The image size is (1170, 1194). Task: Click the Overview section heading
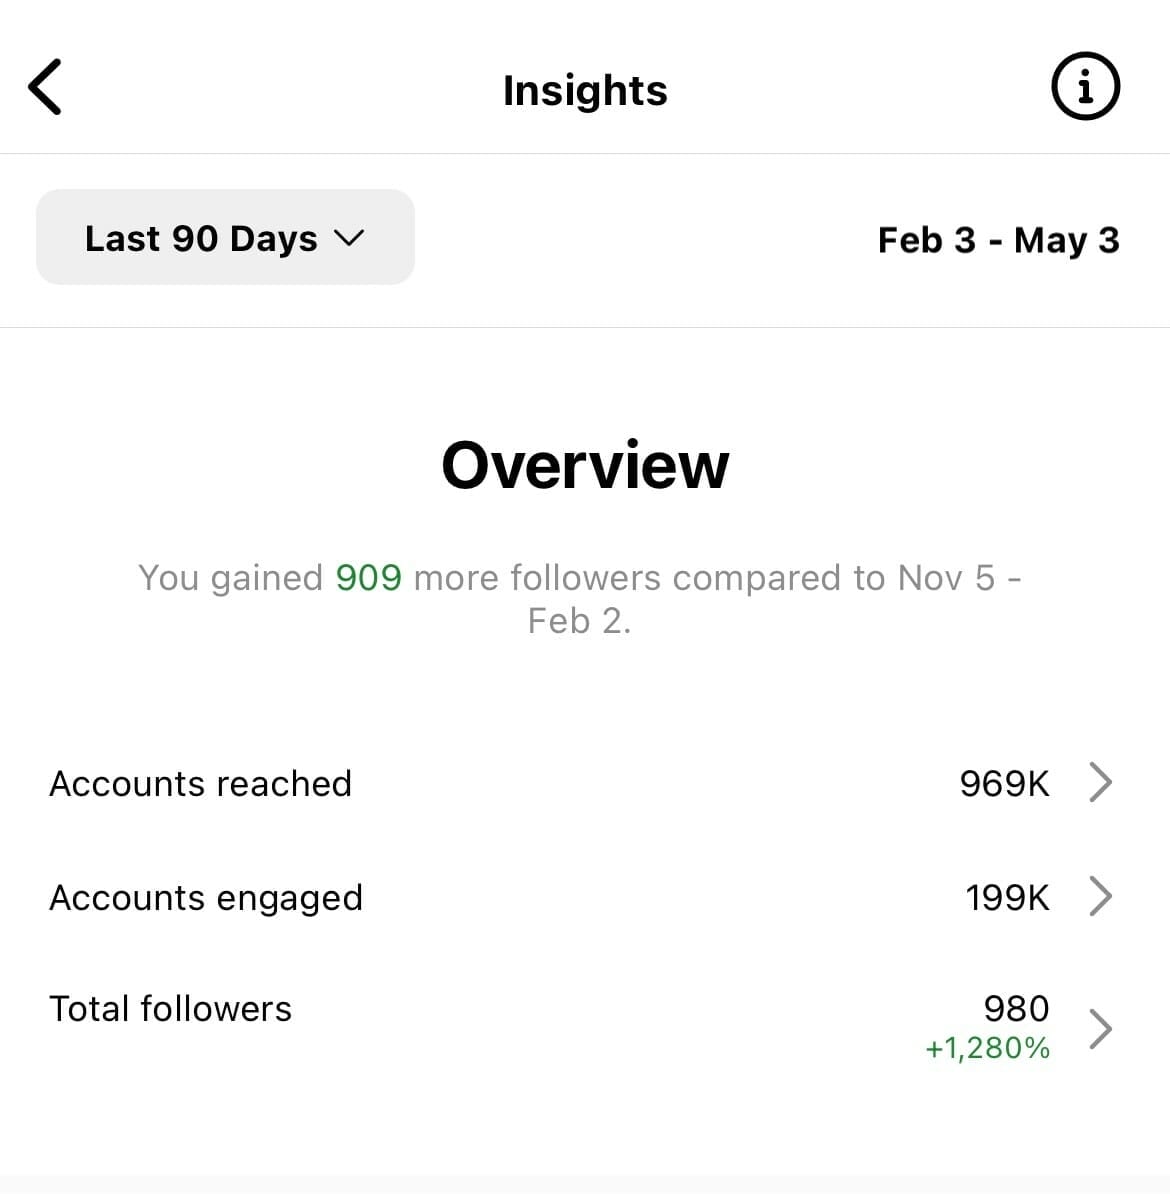584,463
